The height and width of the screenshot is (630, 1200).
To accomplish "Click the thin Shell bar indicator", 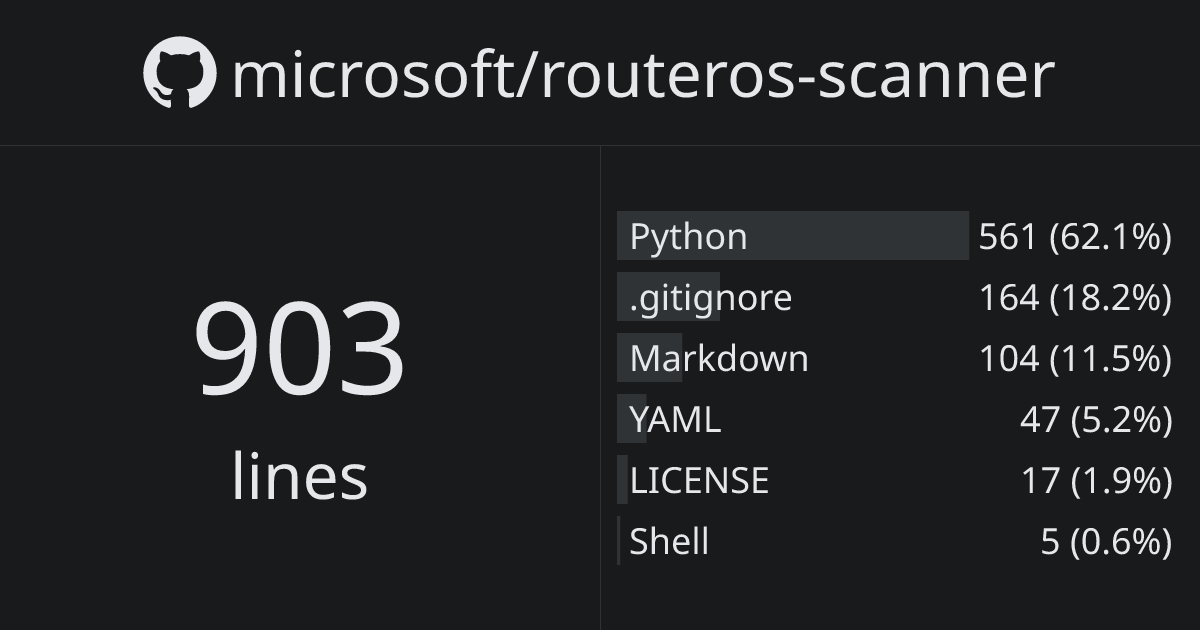I will click(619, 541).
